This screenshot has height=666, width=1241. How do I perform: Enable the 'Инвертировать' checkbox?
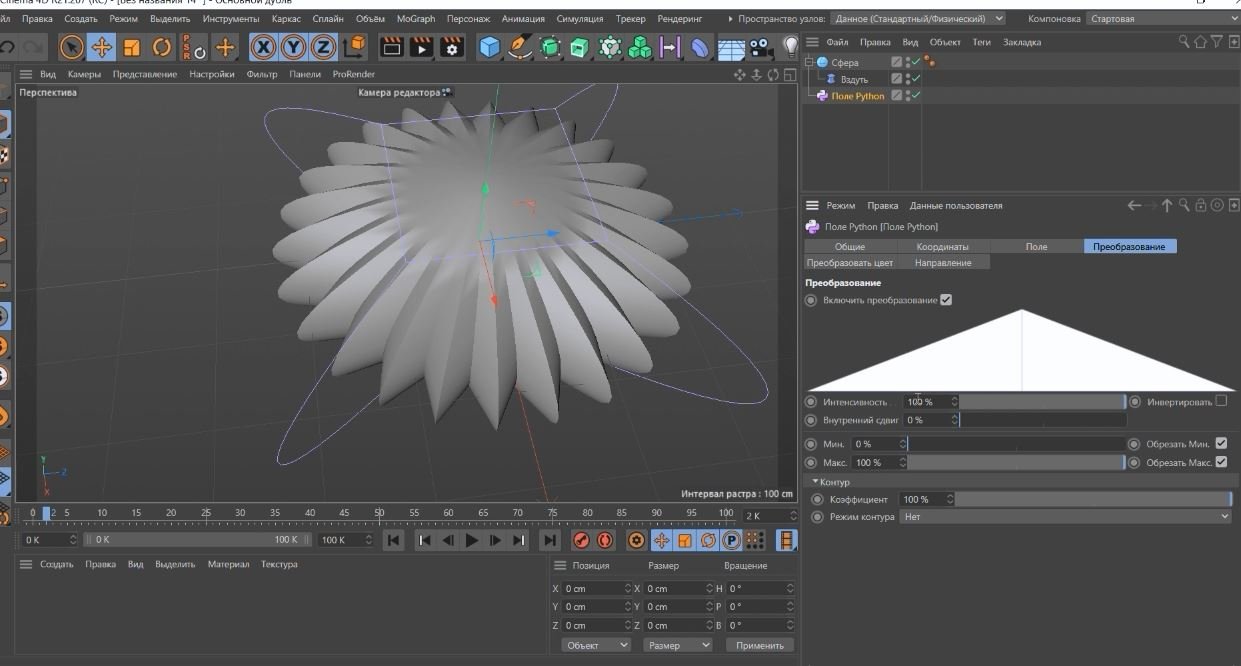(x=1221, y=401)
